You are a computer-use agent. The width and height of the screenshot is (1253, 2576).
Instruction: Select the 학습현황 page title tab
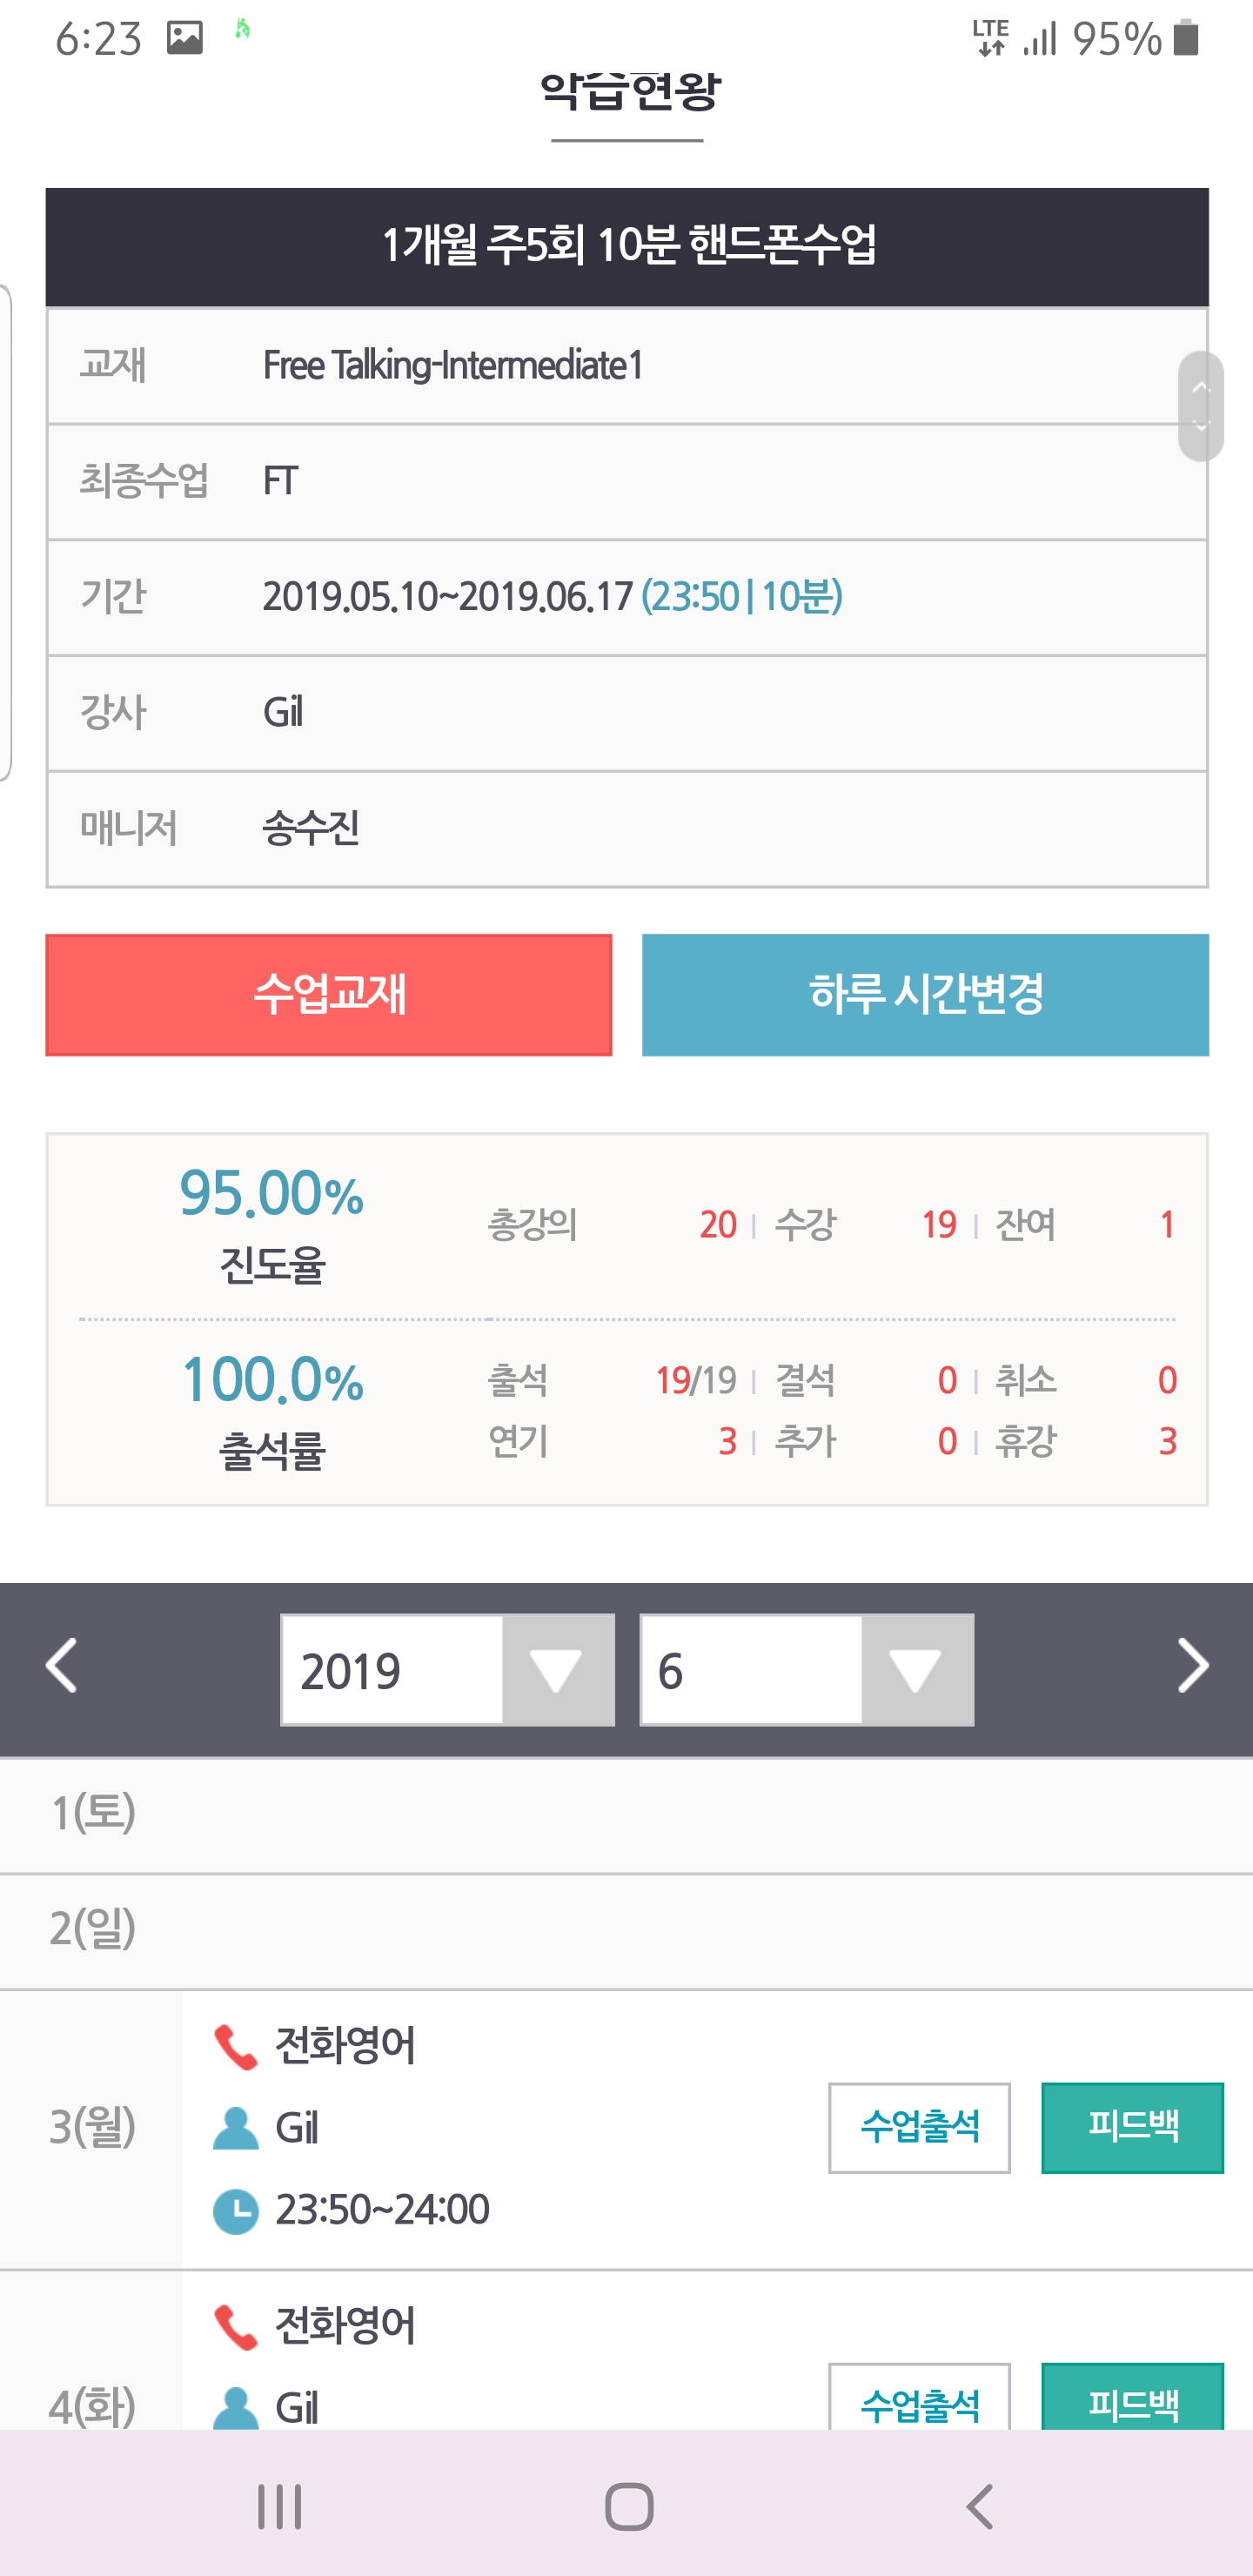click(x=628, y=93)
